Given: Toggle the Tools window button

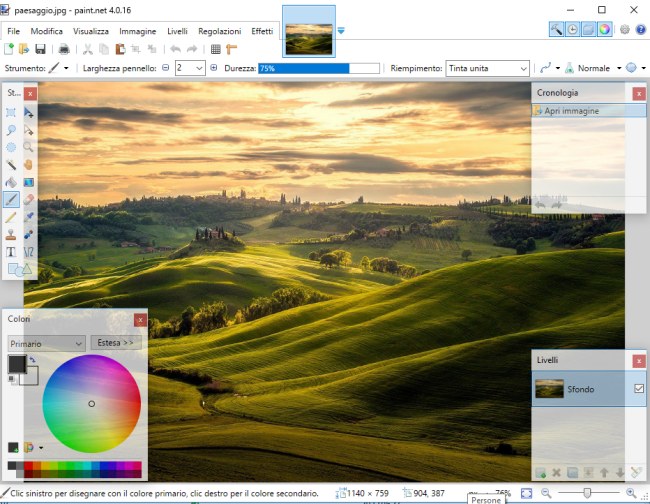Looking at the screenshot, I should [556, 29].
